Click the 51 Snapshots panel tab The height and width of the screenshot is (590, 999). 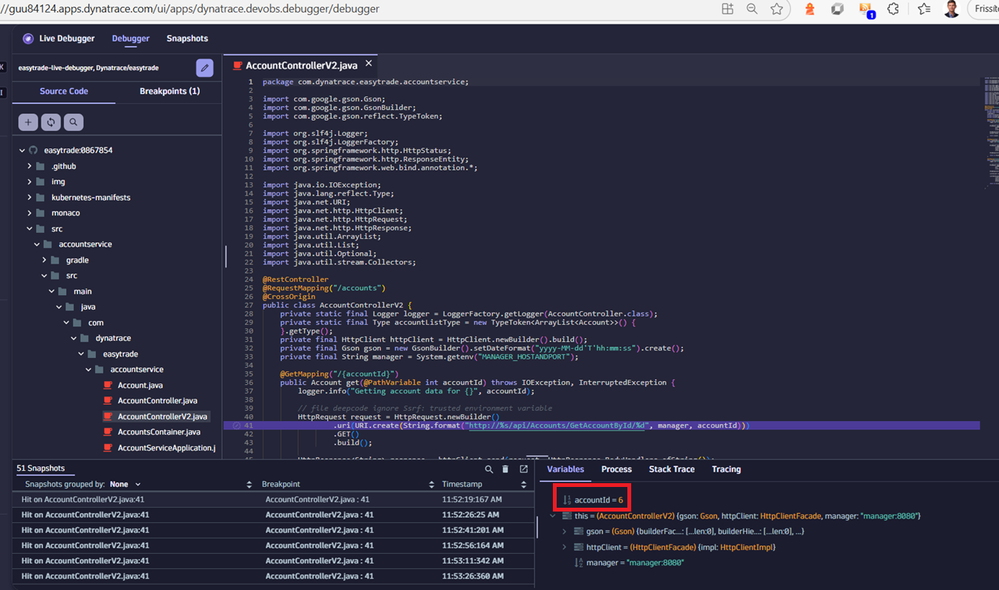point(41,468)
